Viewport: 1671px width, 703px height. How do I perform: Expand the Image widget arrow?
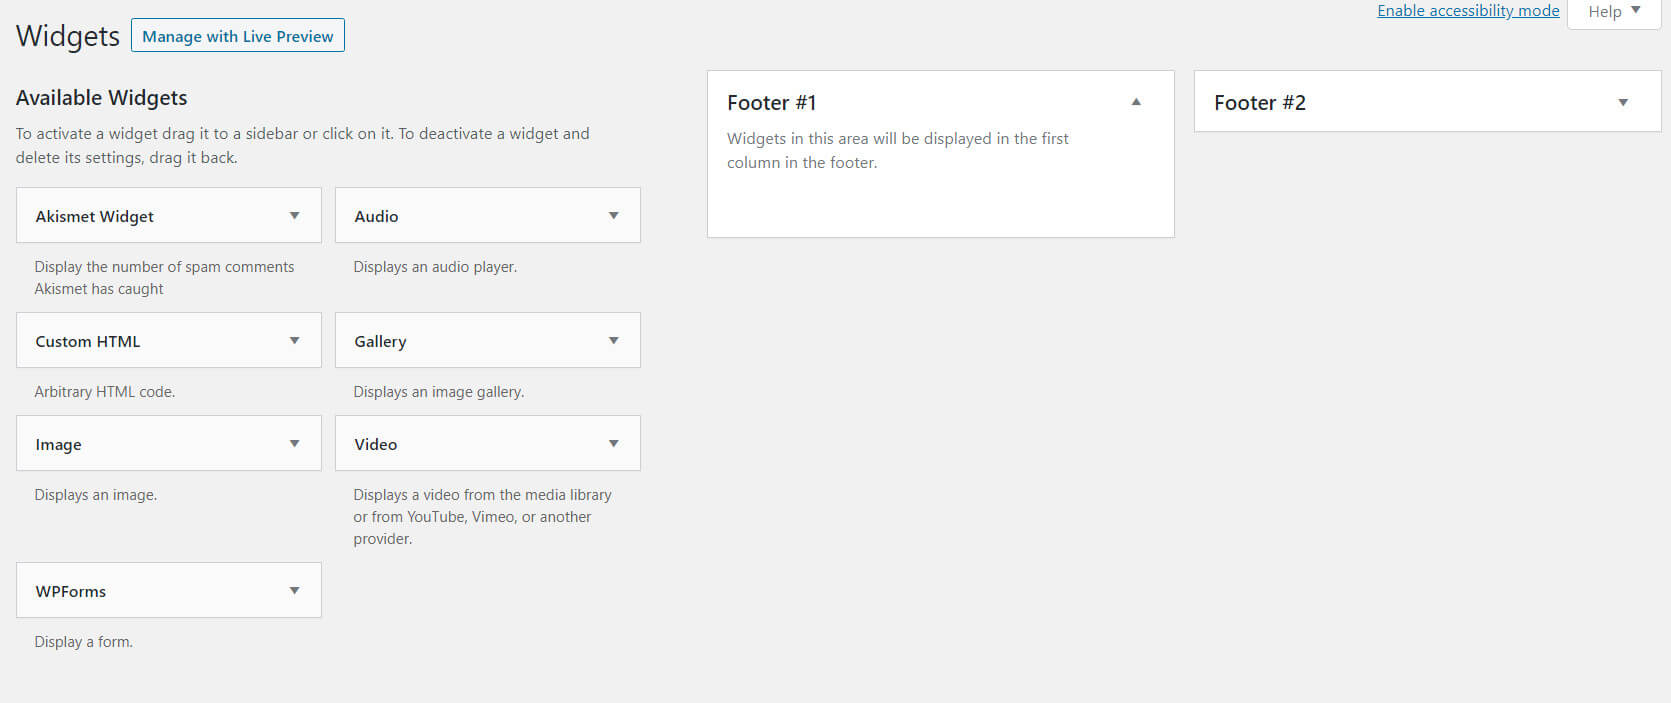(x=294, y=444)
